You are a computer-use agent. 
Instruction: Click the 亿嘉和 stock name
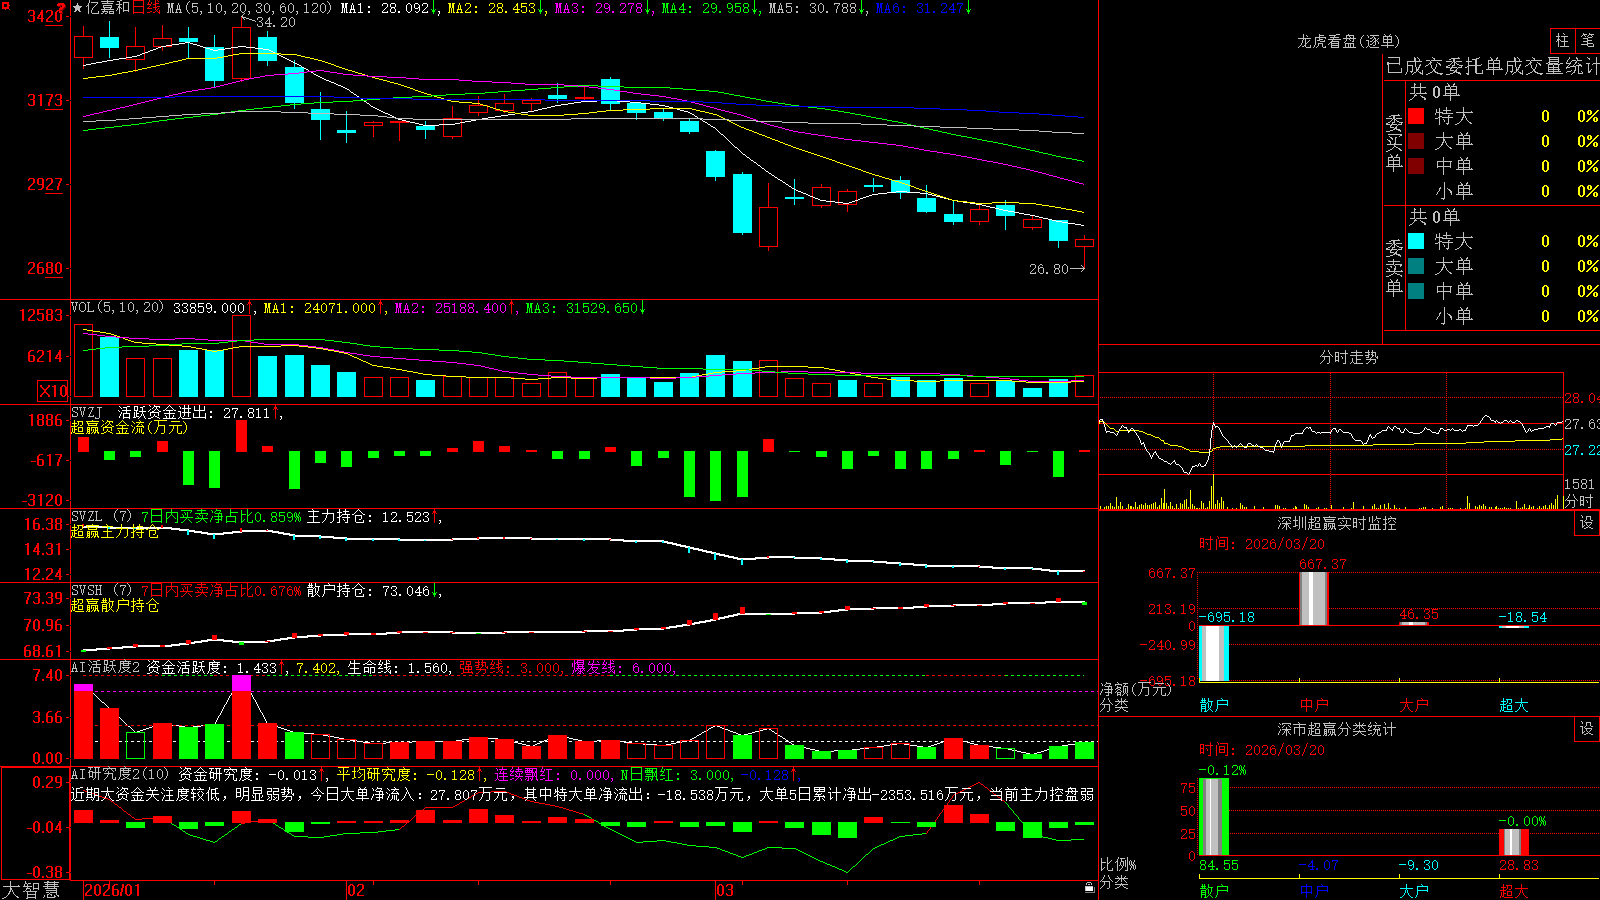[108, 8]
